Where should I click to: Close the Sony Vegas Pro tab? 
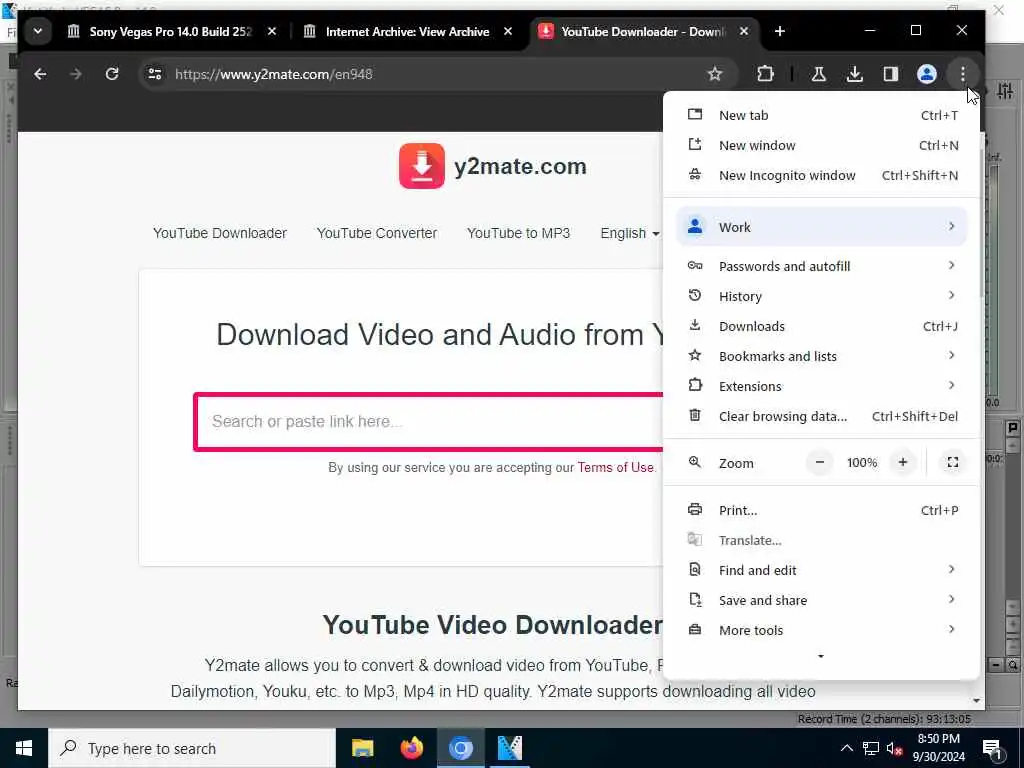tap(272, 31)
